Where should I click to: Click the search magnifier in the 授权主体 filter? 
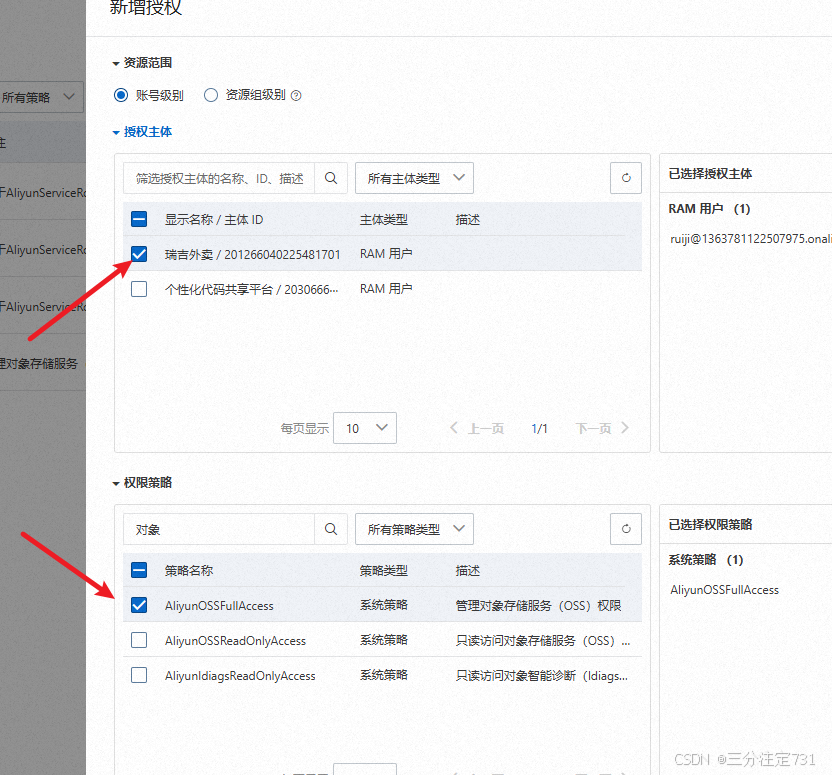331,177
